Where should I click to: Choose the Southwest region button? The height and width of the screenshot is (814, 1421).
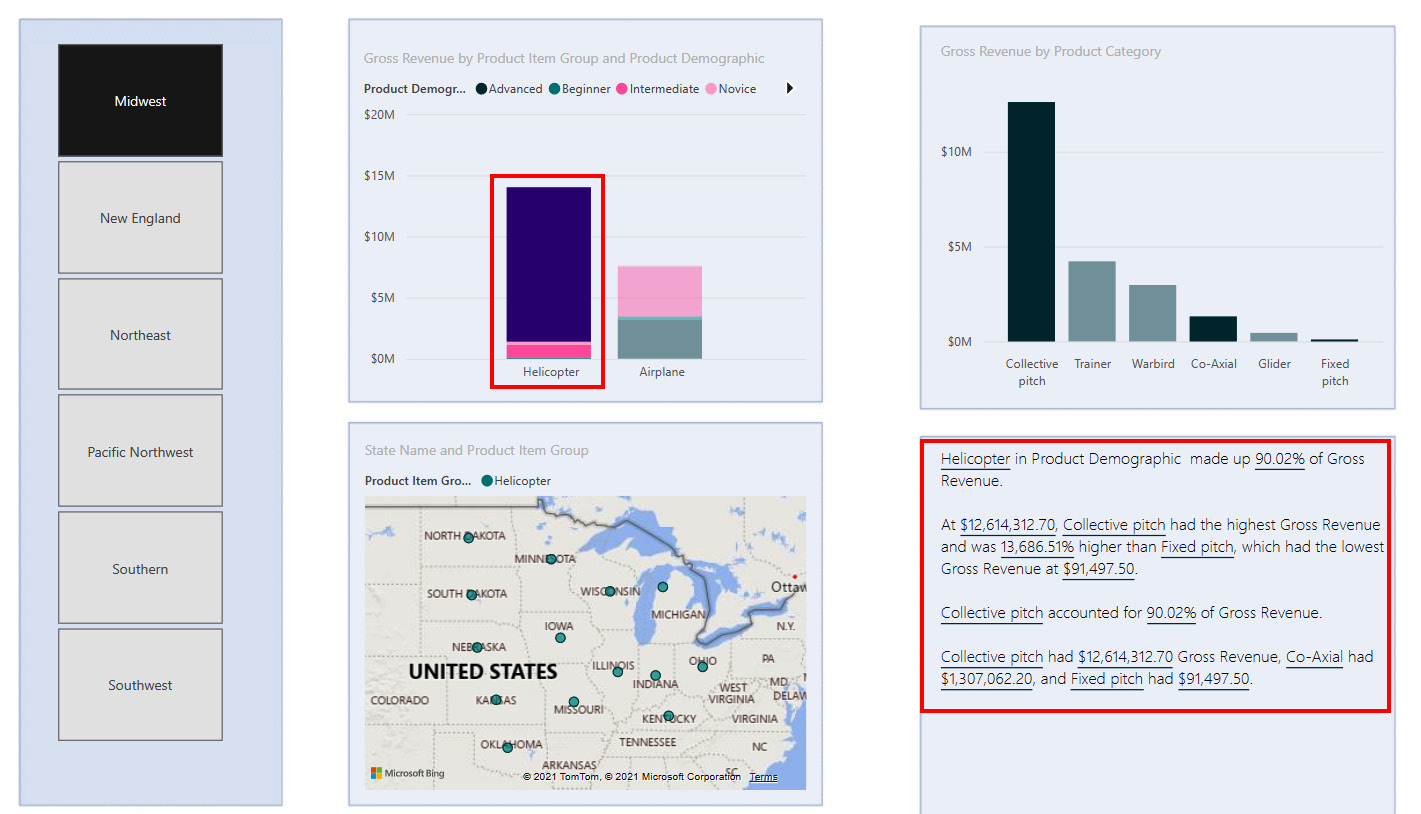[140, 685]
